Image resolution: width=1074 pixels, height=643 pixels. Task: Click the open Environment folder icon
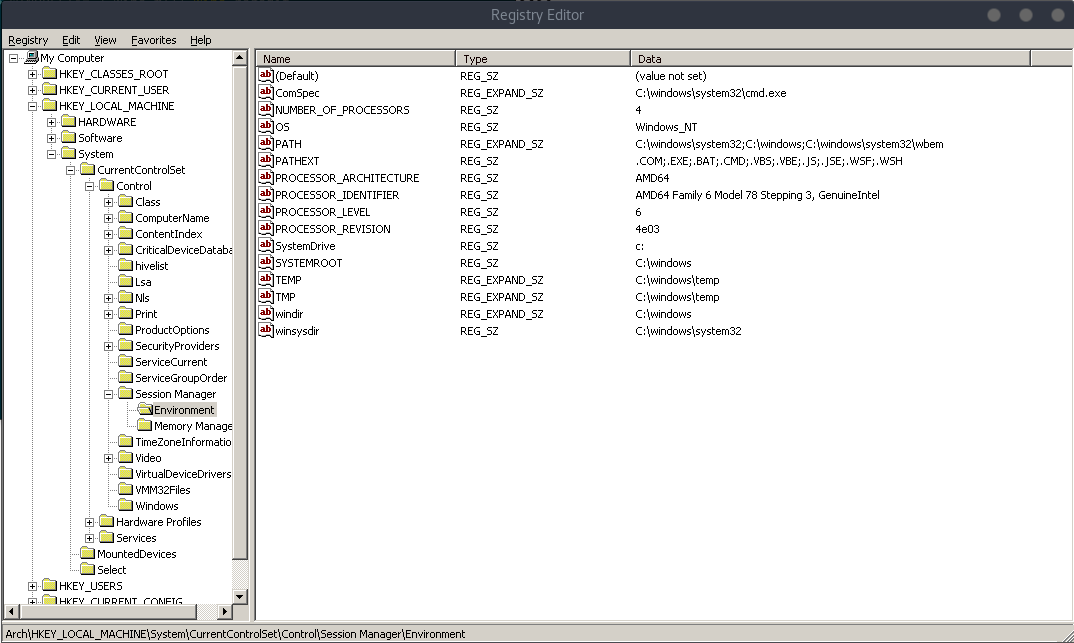[x=145, y=409]
